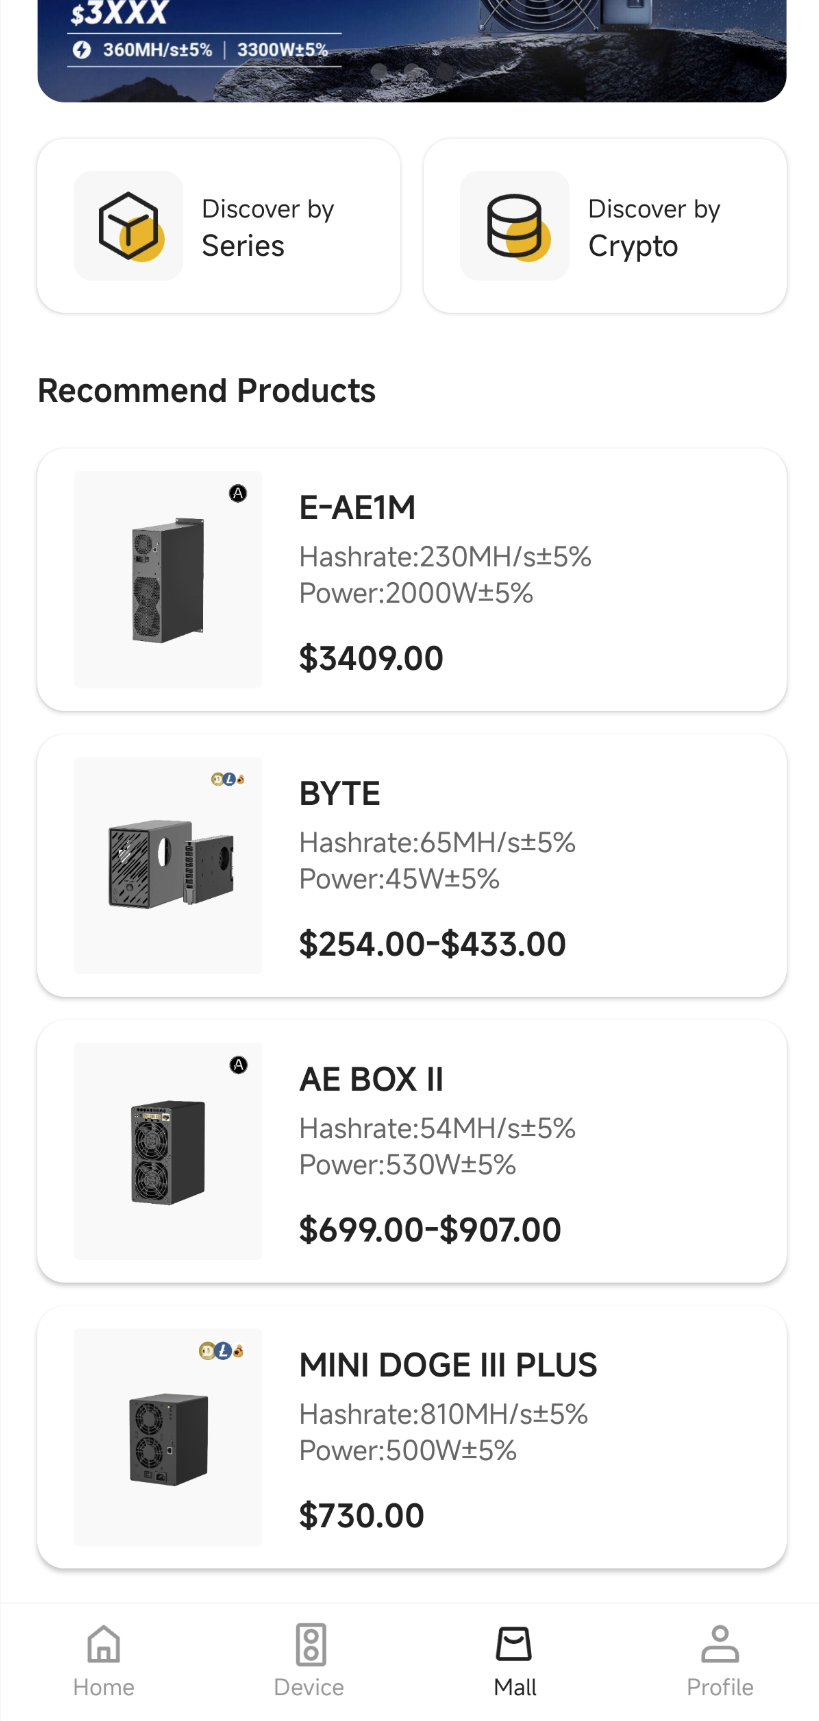Select the E-AE1M product title
The image size is (819, 1721).
click(357, 508)
